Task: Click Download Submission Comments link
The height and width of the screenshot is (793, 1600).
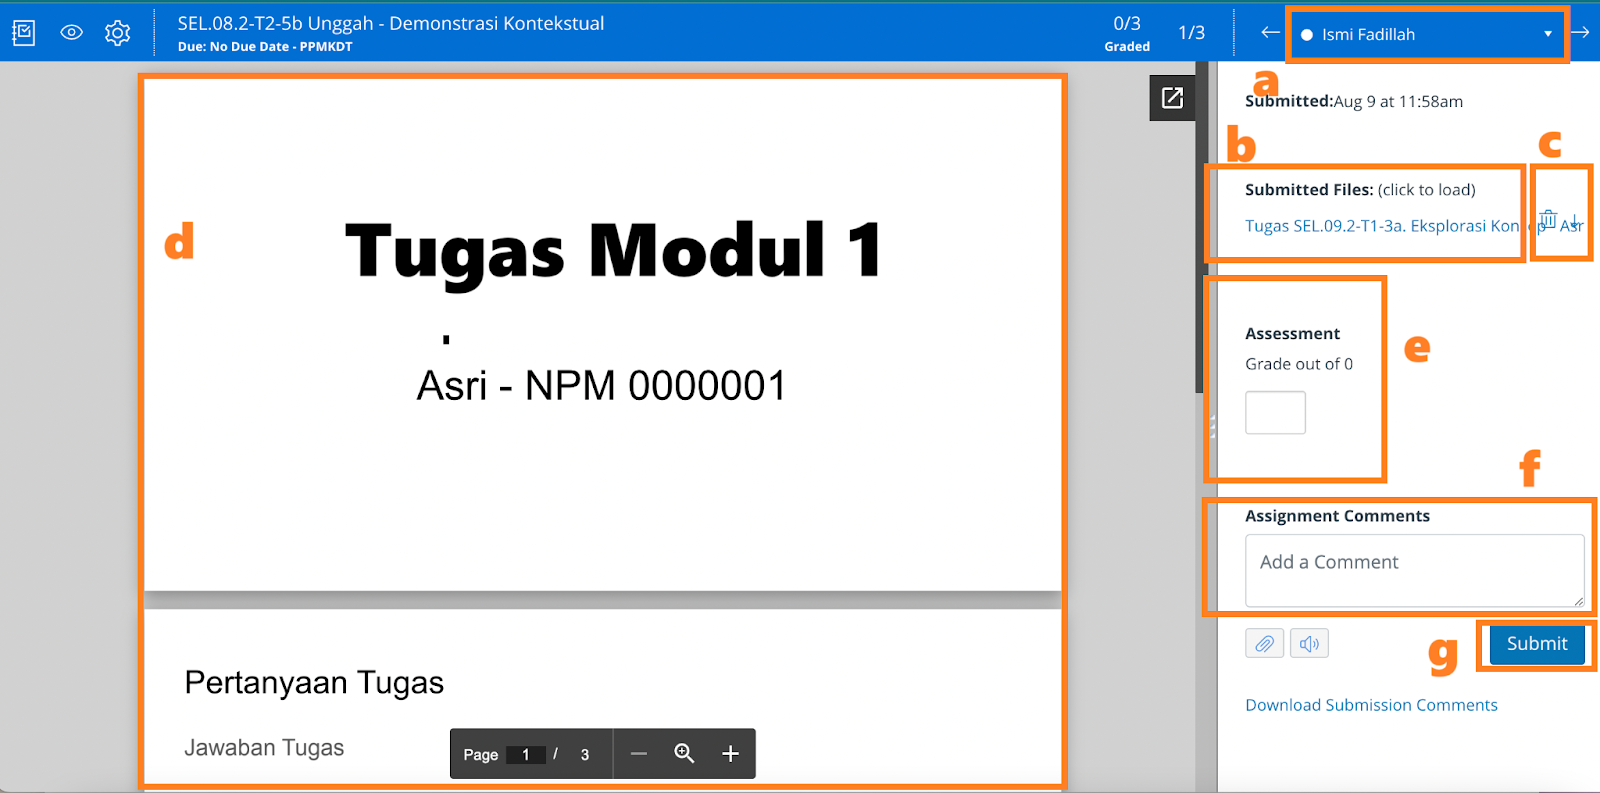Action: tap(1371, 705)
